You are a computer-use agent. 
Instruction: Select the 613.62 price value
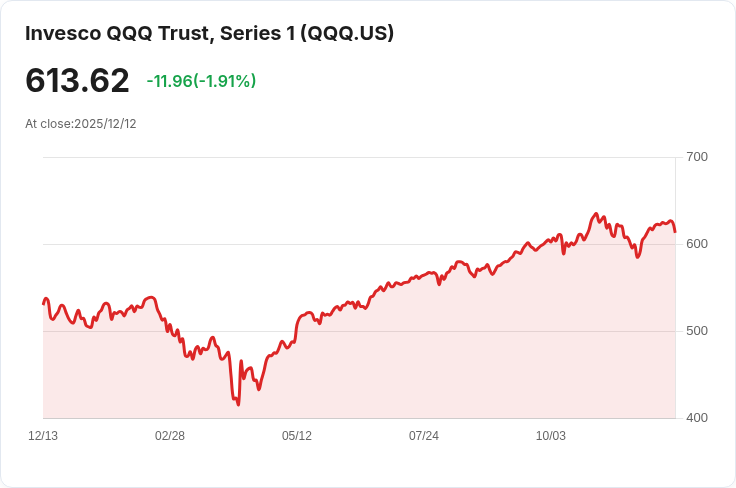click(77, 81)
